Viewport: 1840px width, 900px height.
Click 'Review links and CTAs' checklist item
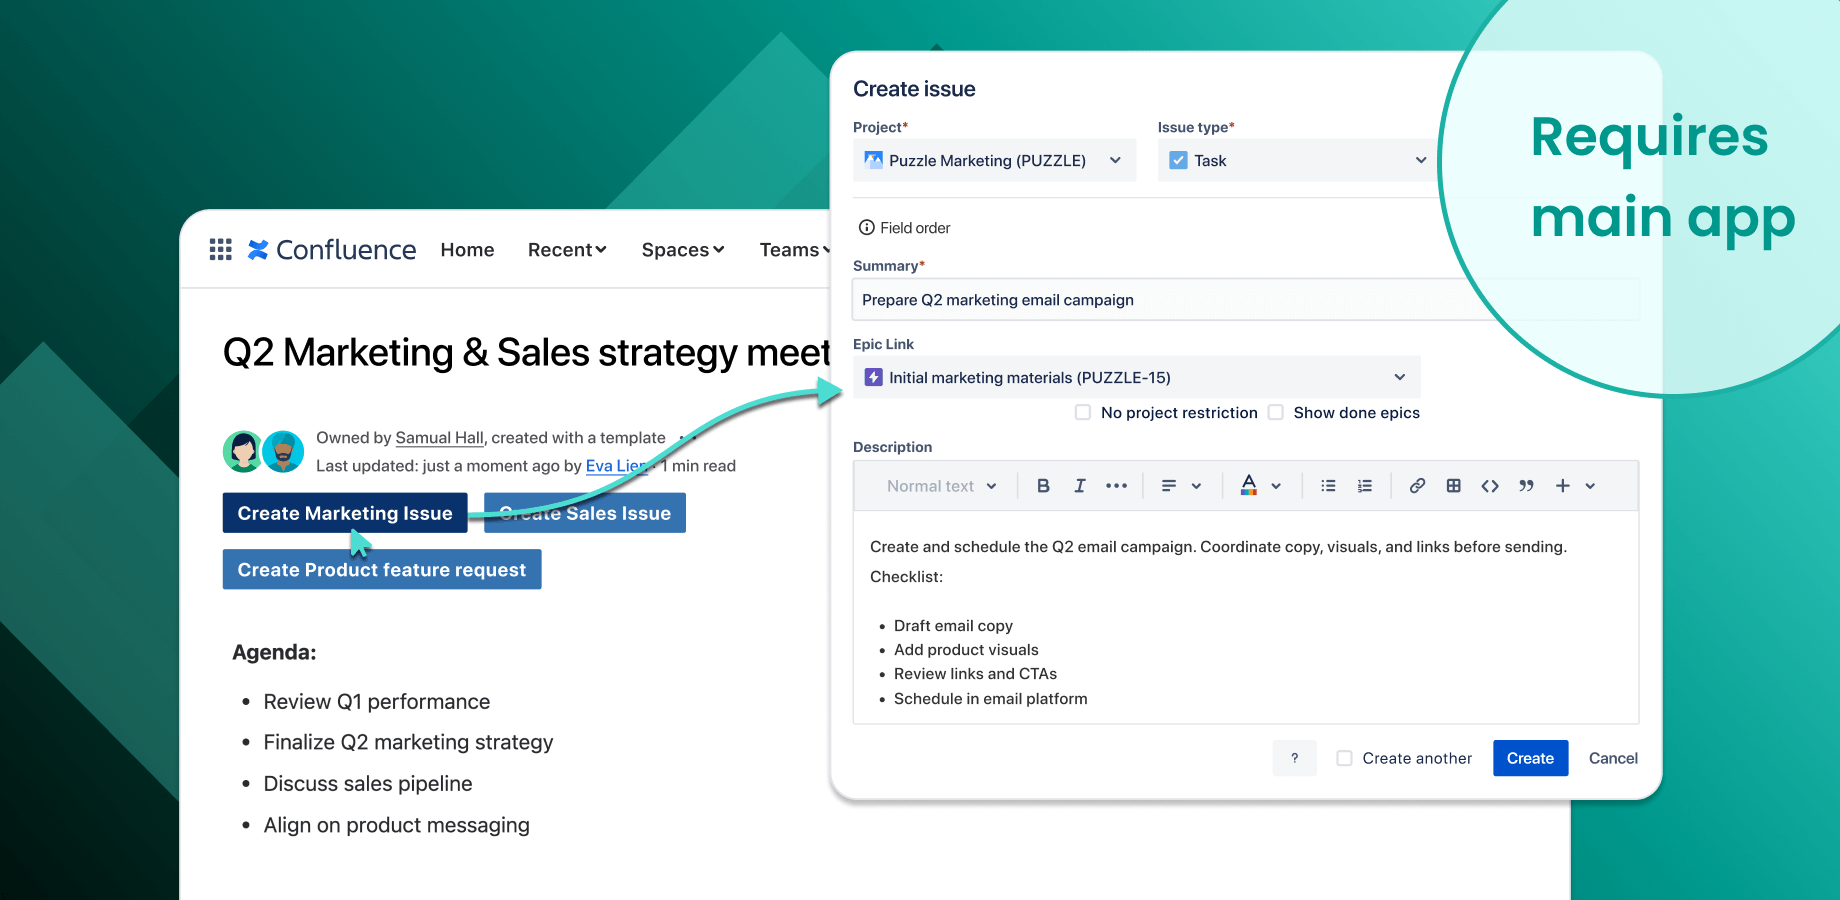point(975,674)
